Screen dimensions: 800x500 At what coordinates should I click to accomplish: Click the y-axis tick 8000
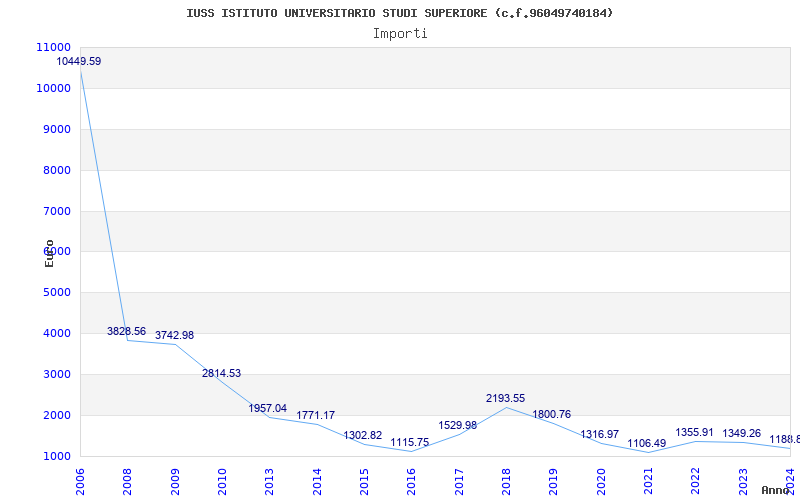pos(57,170)
